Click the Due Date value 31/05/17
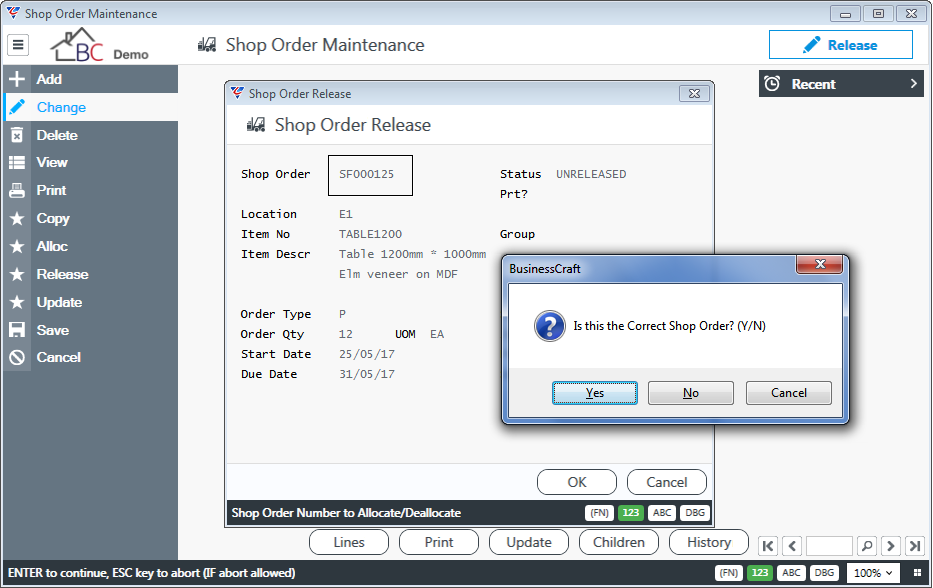 click(x=367, y=374)
